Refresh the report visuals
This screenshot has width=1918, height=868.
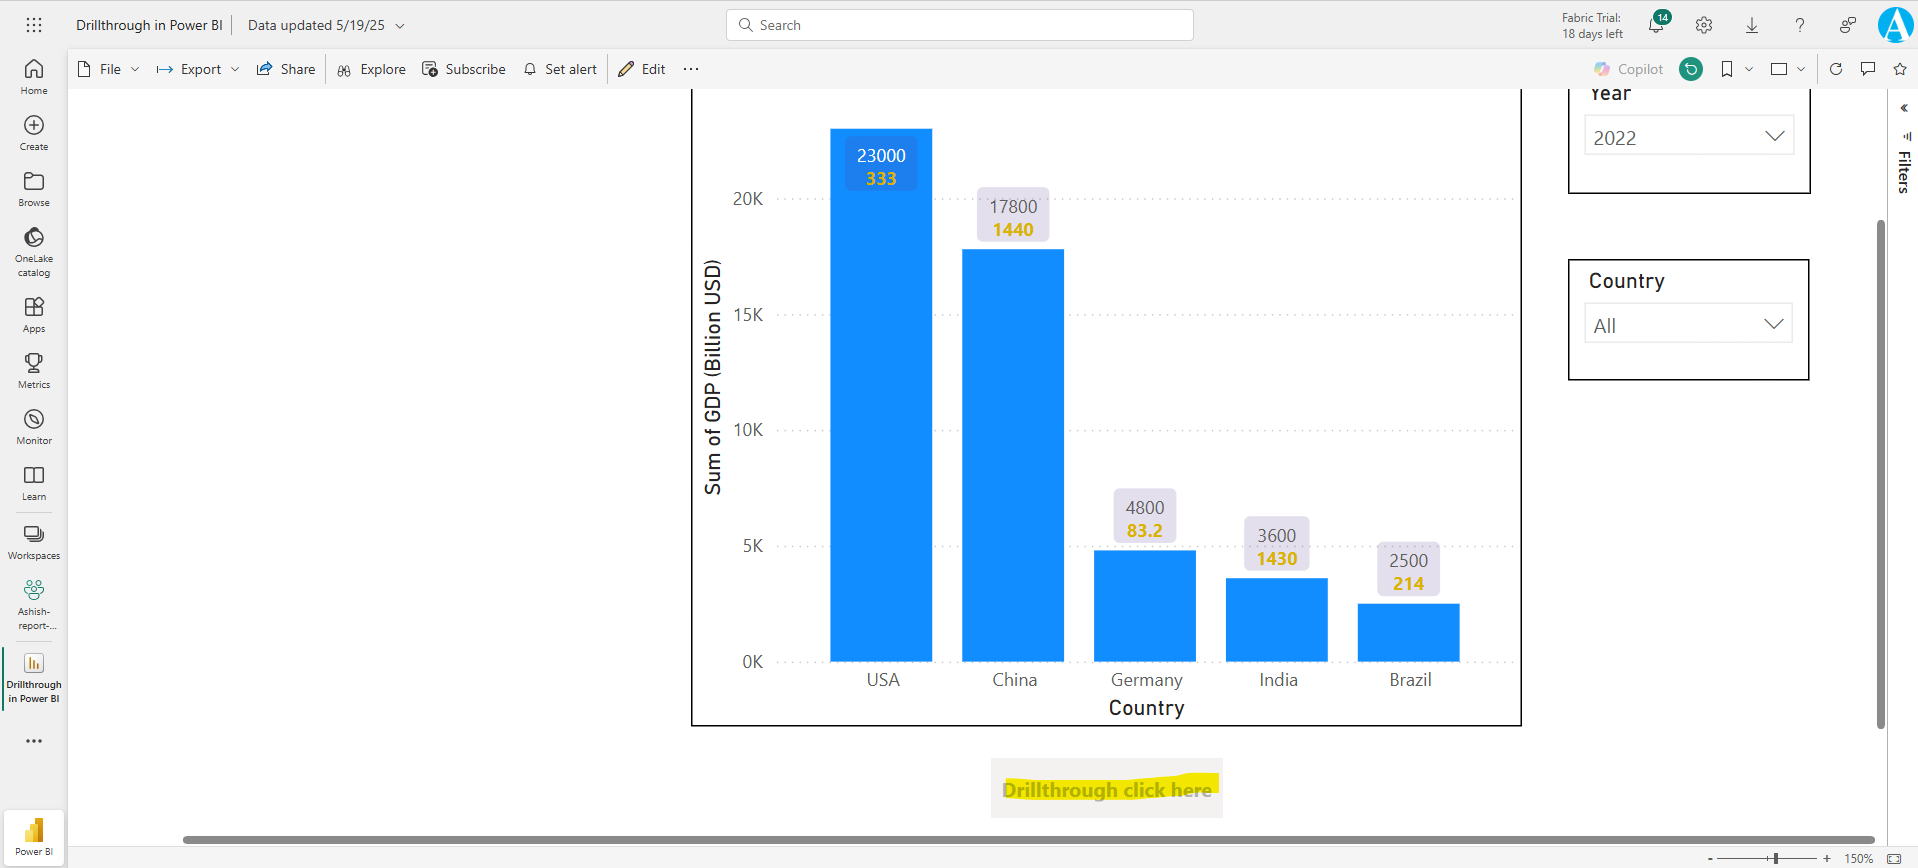pyautogui.click(x=1836, y=69)
